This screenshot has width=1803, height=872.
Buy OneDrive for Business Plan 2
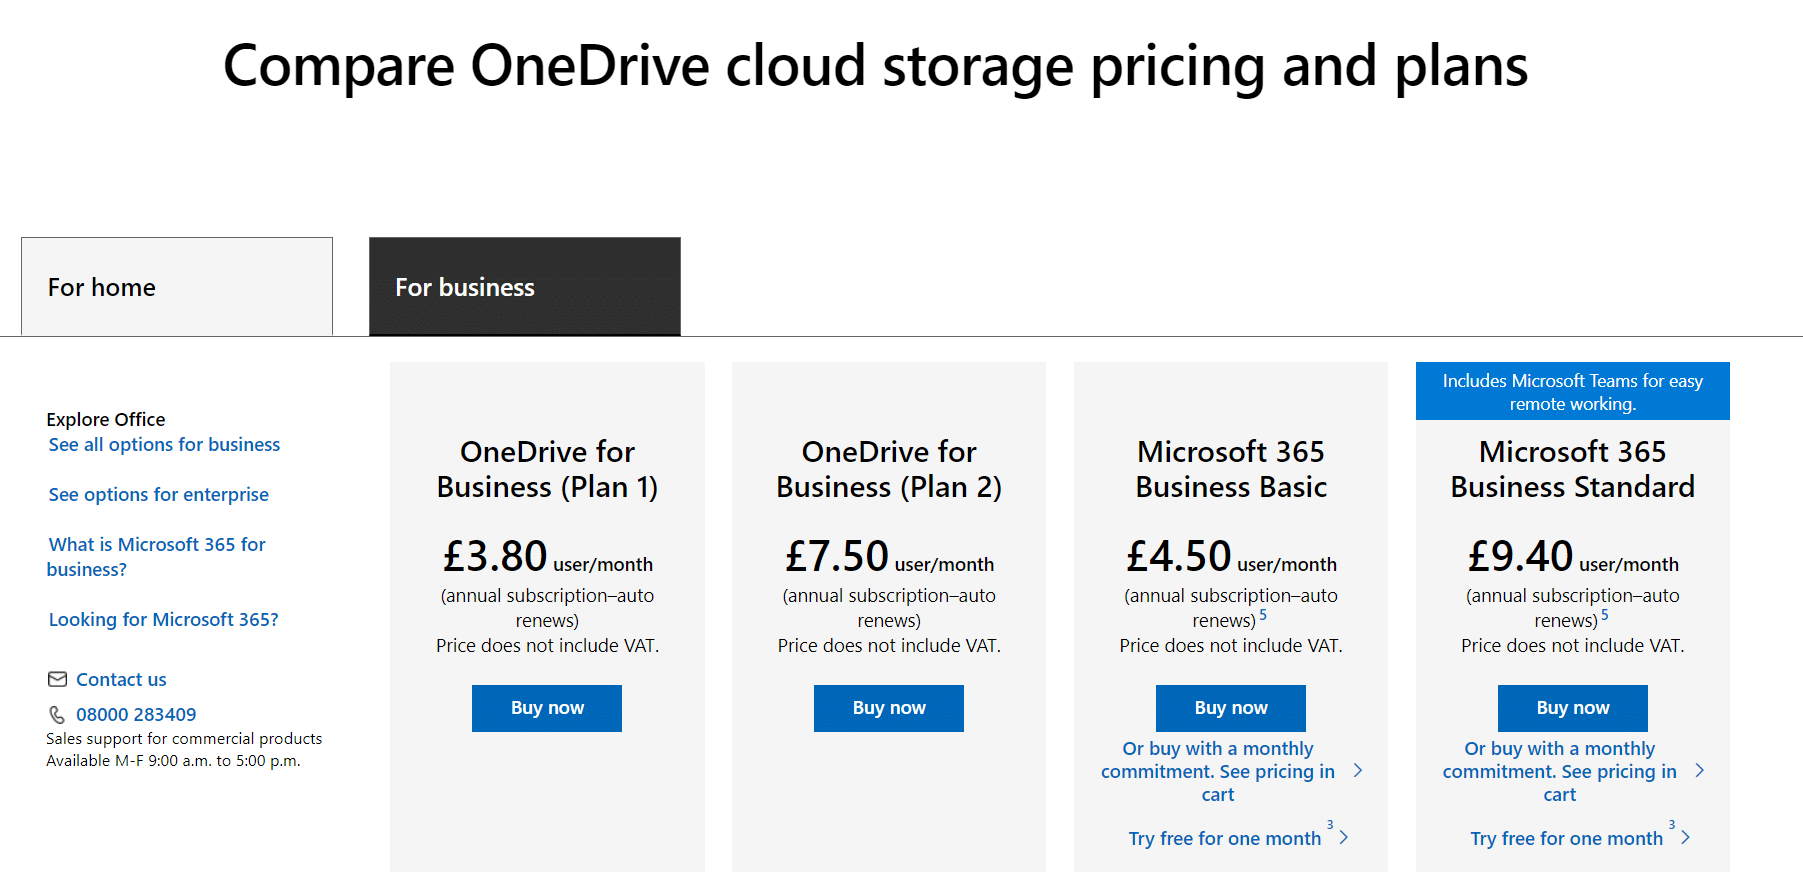889,708
